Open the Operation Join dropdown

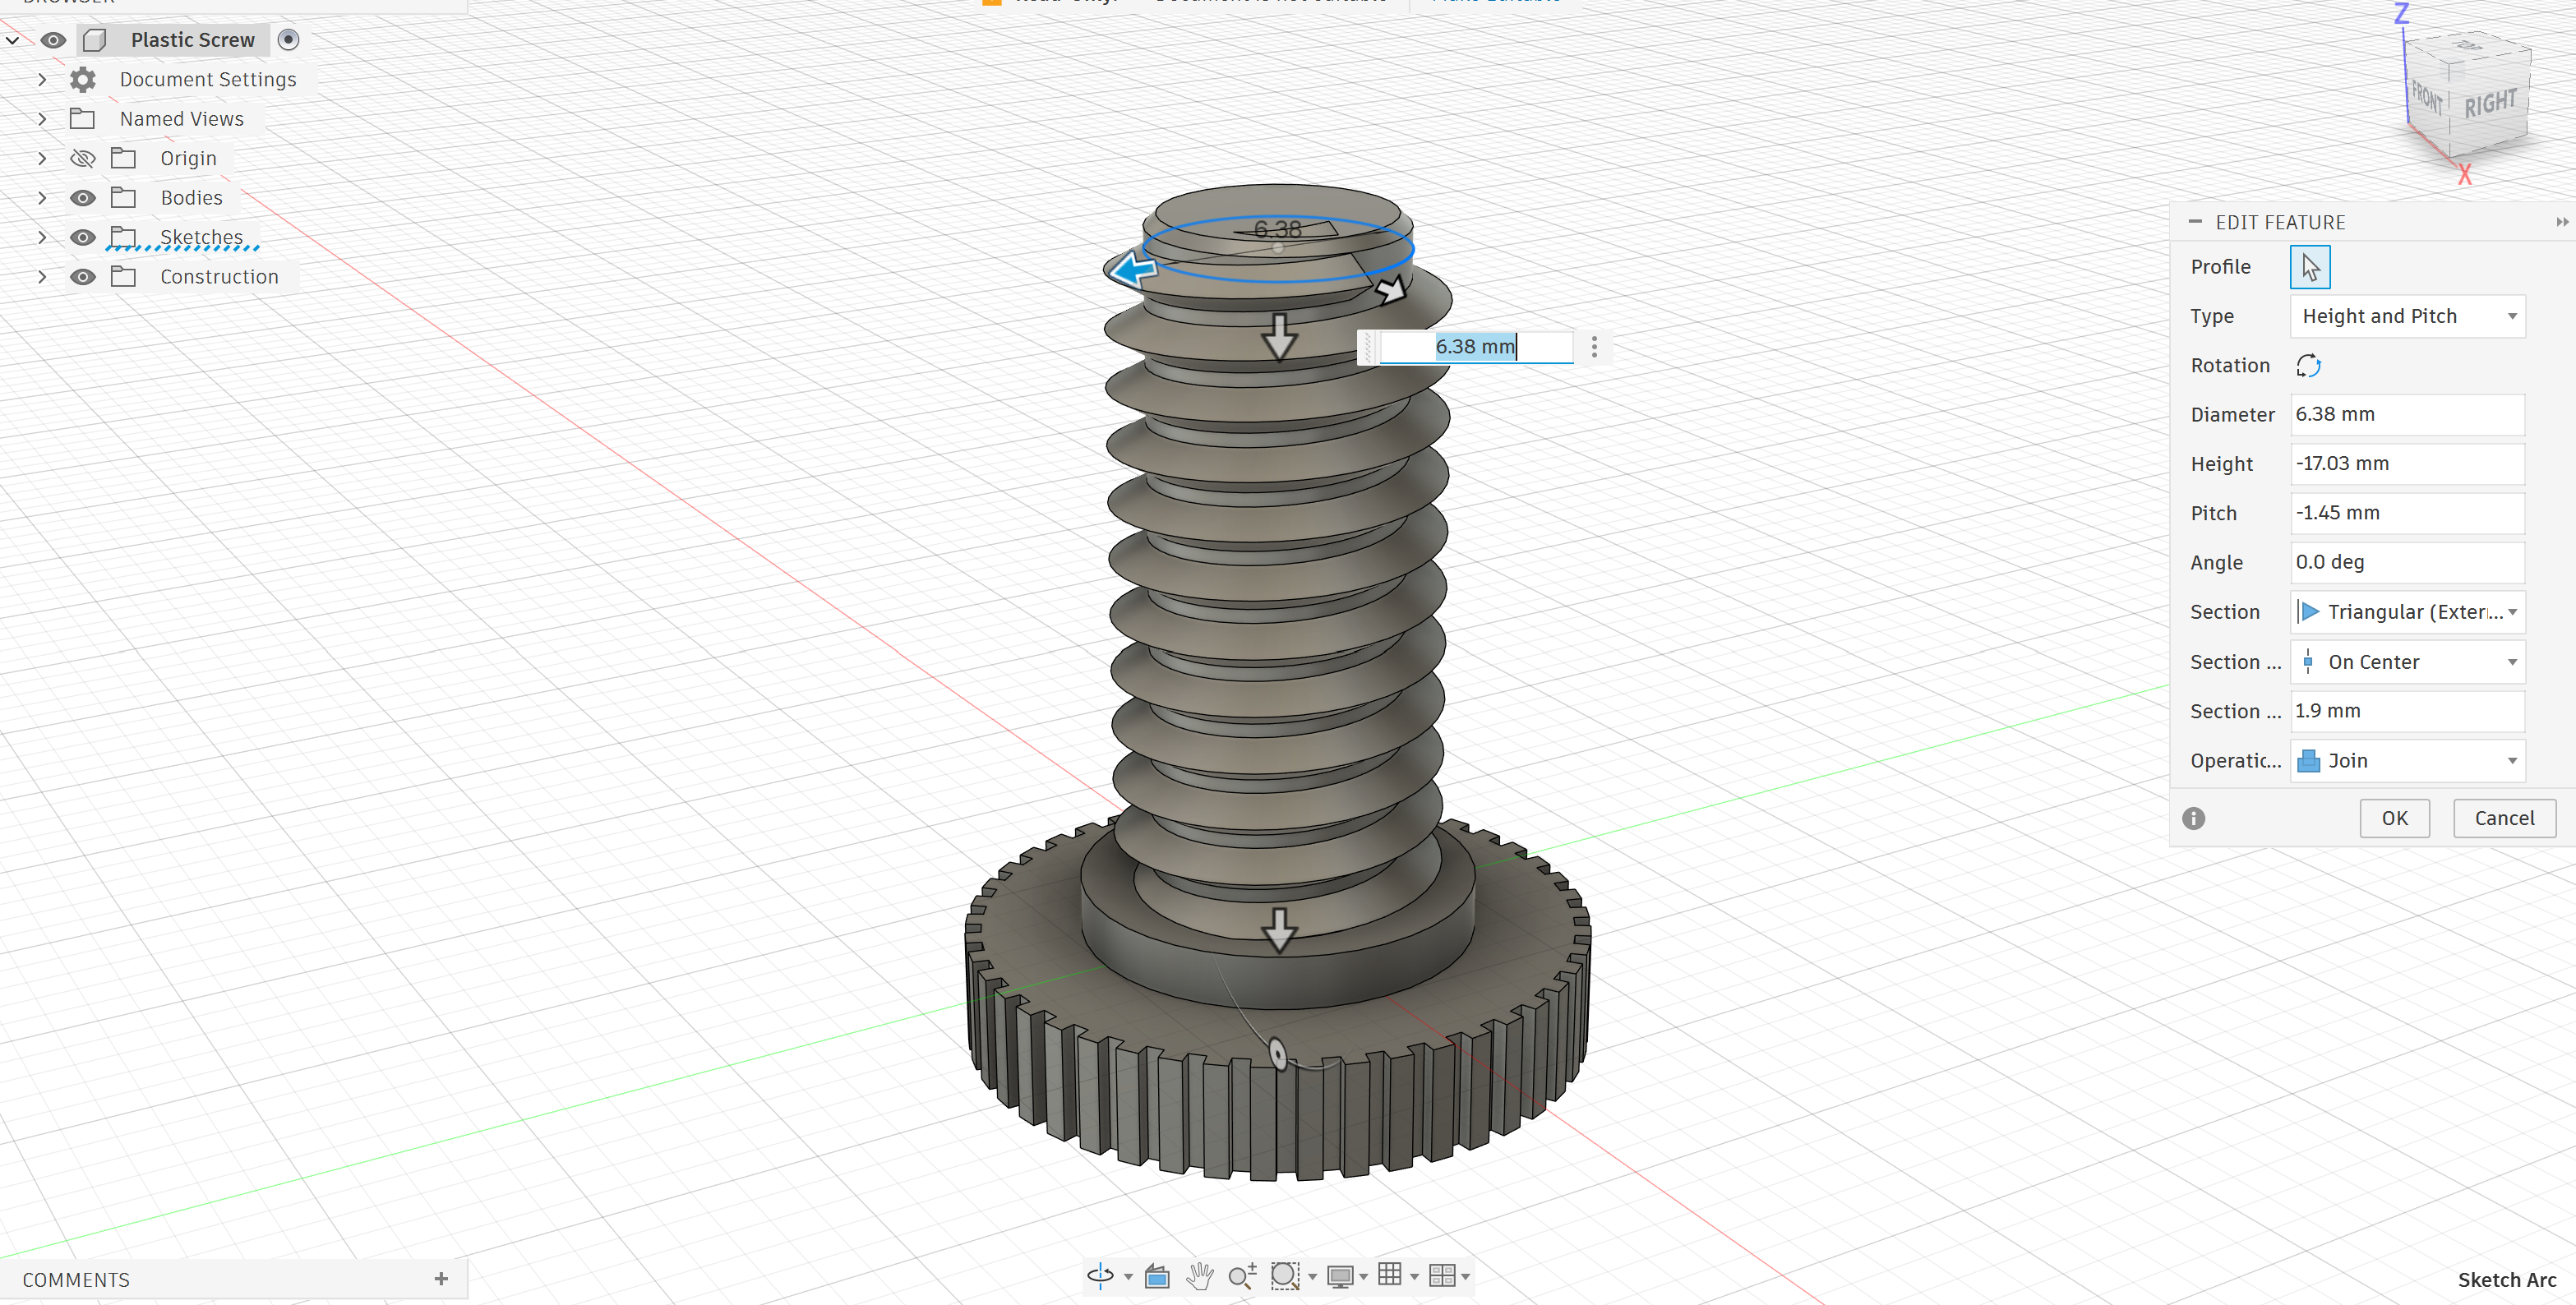[2407, 761]
